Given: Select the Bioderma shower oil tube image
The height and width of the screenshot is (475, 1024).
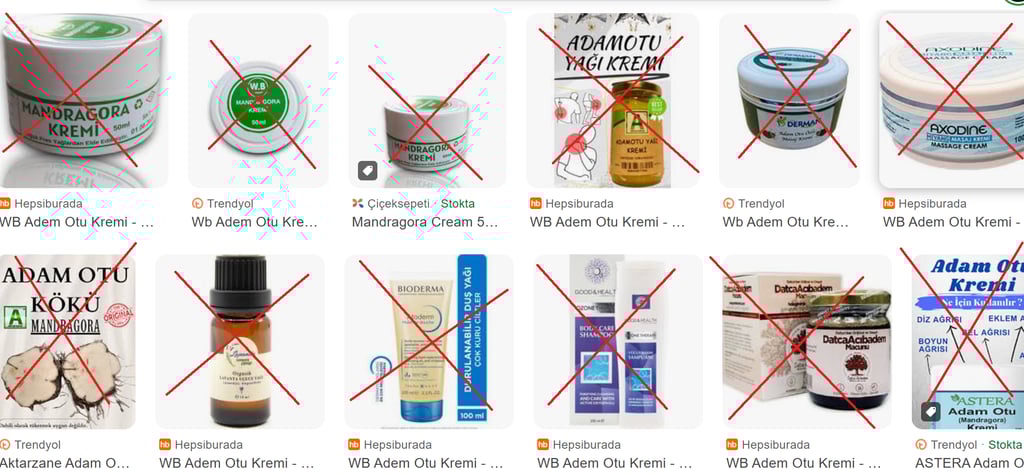Looking at the screenshot, I should tap(429, 341).
